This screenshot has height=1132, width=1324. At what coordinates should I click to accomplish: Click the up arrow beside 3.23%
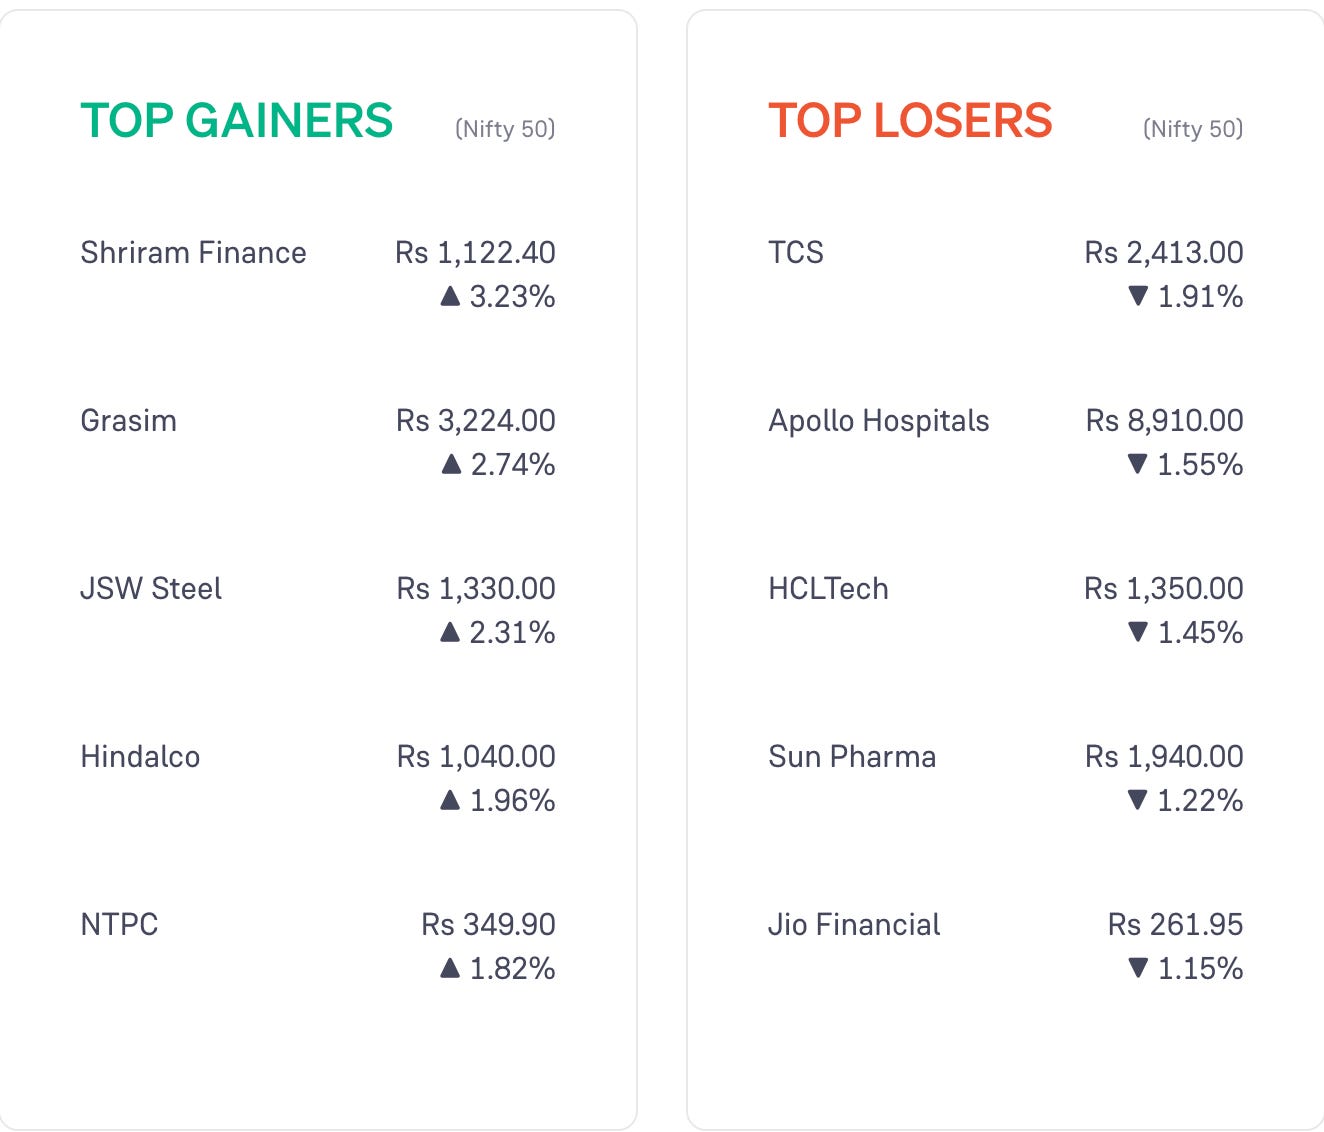click(x=450, y=296)
